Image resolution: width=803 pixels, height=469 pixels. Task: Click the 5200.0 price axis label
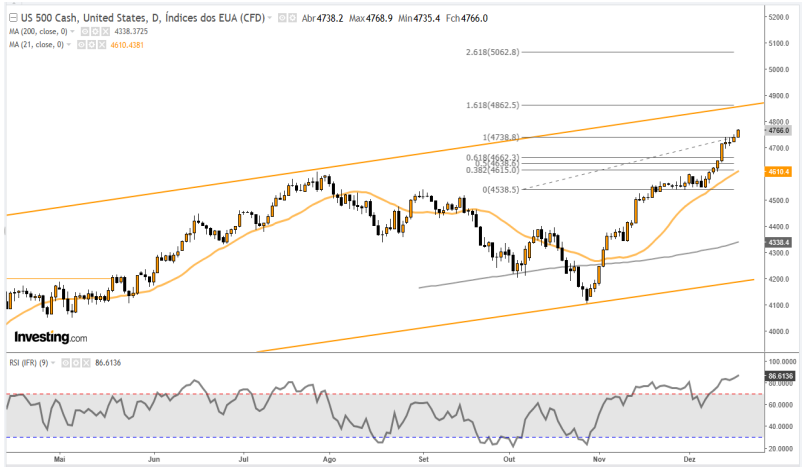(x=778, y=17)
